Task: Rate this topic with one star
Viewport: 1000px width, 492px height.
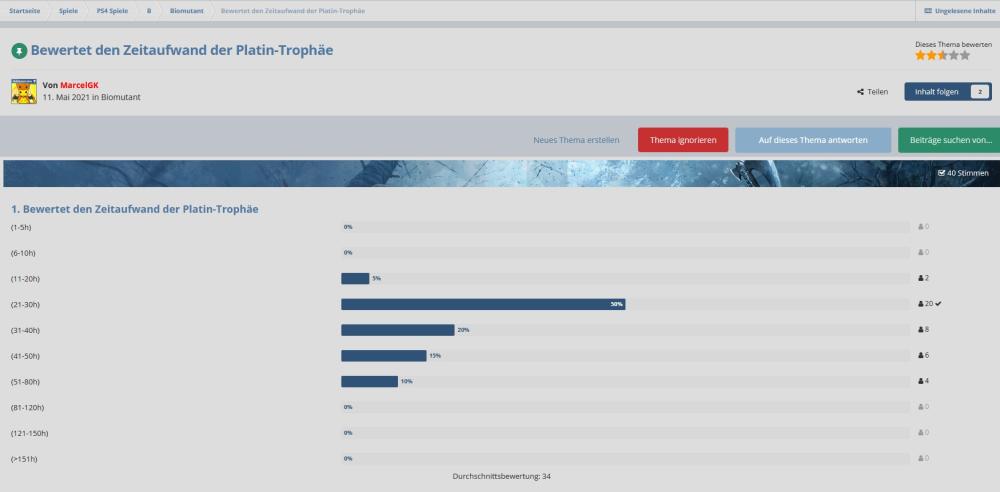Action: [920, 56]
